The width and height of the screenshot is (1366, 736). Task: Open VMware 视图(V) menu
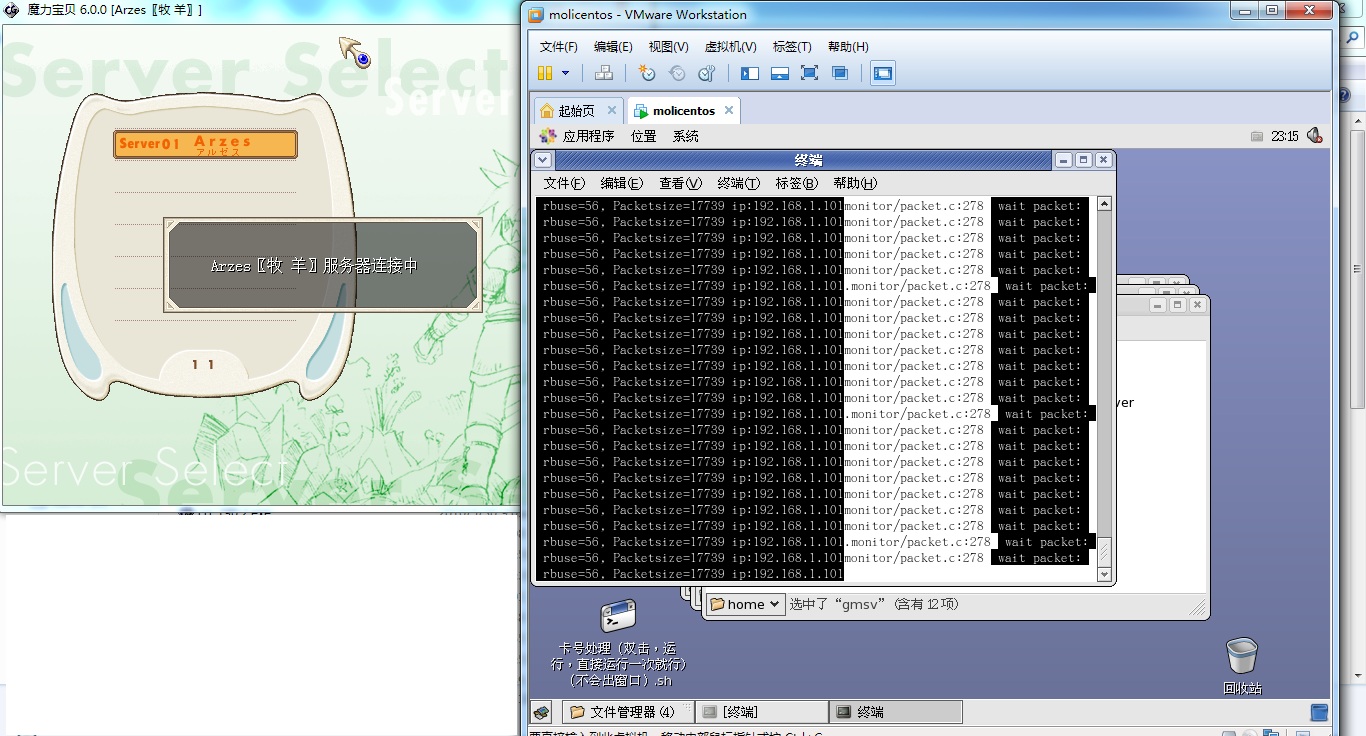[x=668, y=47]
